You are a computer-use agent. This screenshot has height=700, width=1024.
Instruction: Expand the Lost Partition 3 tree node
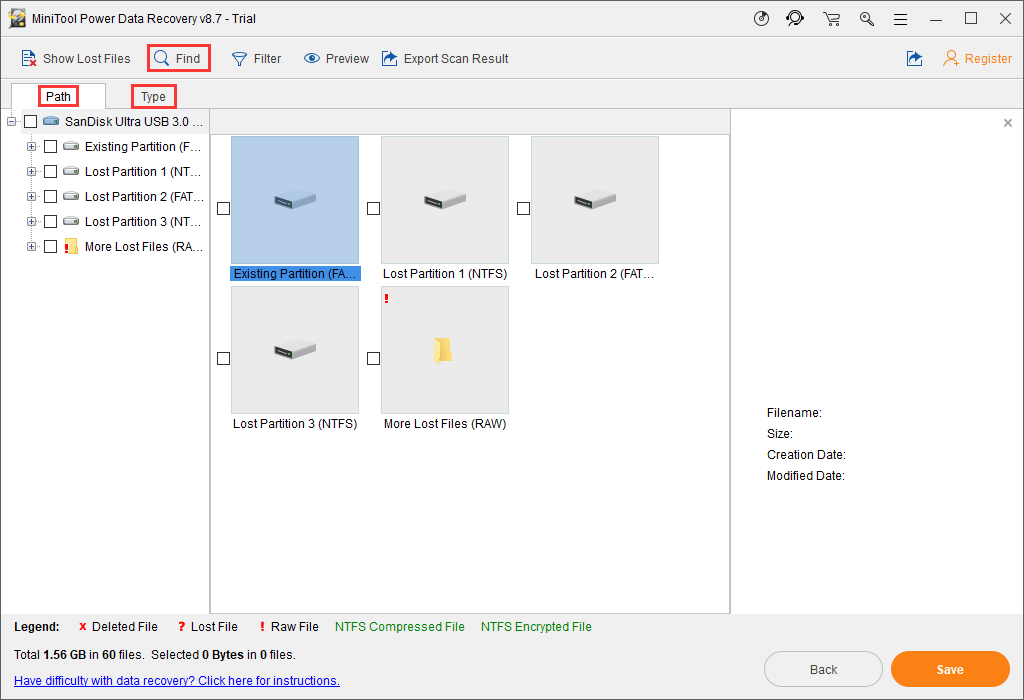[x=31, y=221]
